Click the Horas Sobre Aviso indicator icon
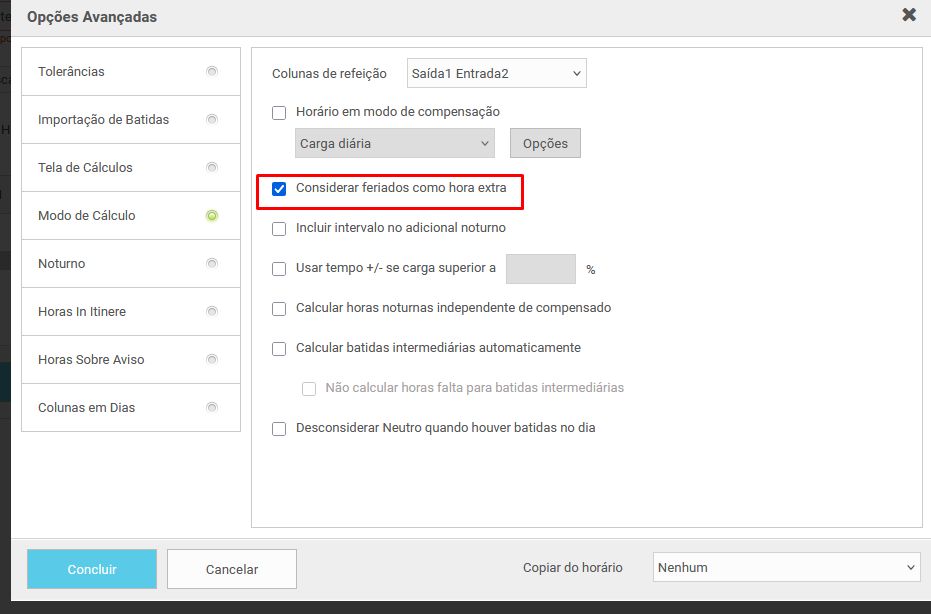This screenshot has width=931, height=614. click(x=211, y=359)
